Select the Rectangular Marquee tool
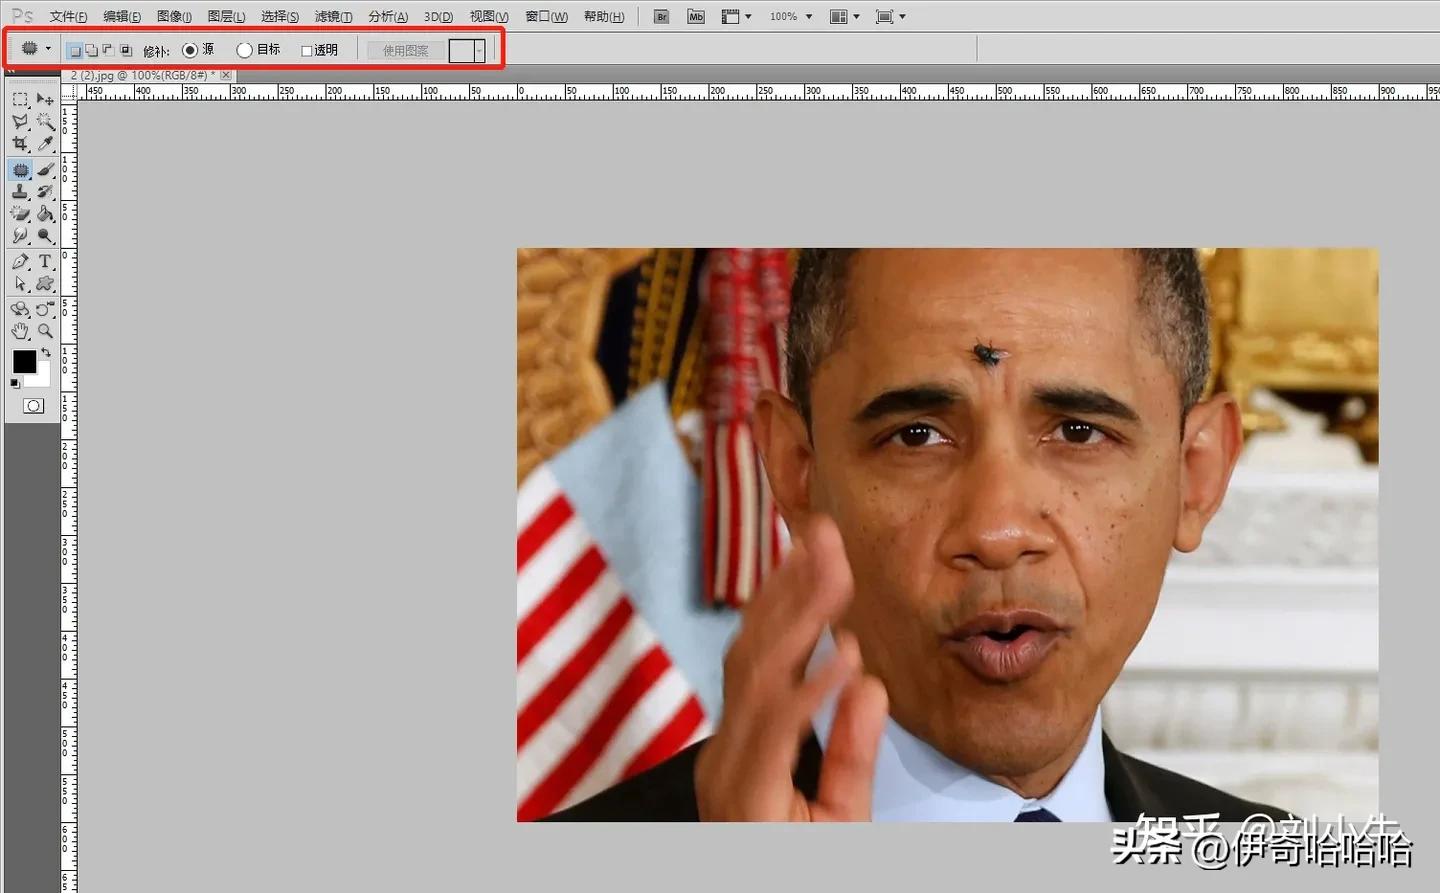Viewport: 1440px width, 893px height. pos(20,99)
